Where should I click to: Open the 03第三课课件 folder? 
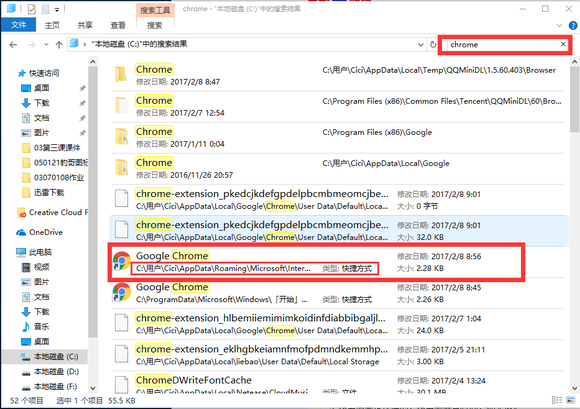pos(56,148)
